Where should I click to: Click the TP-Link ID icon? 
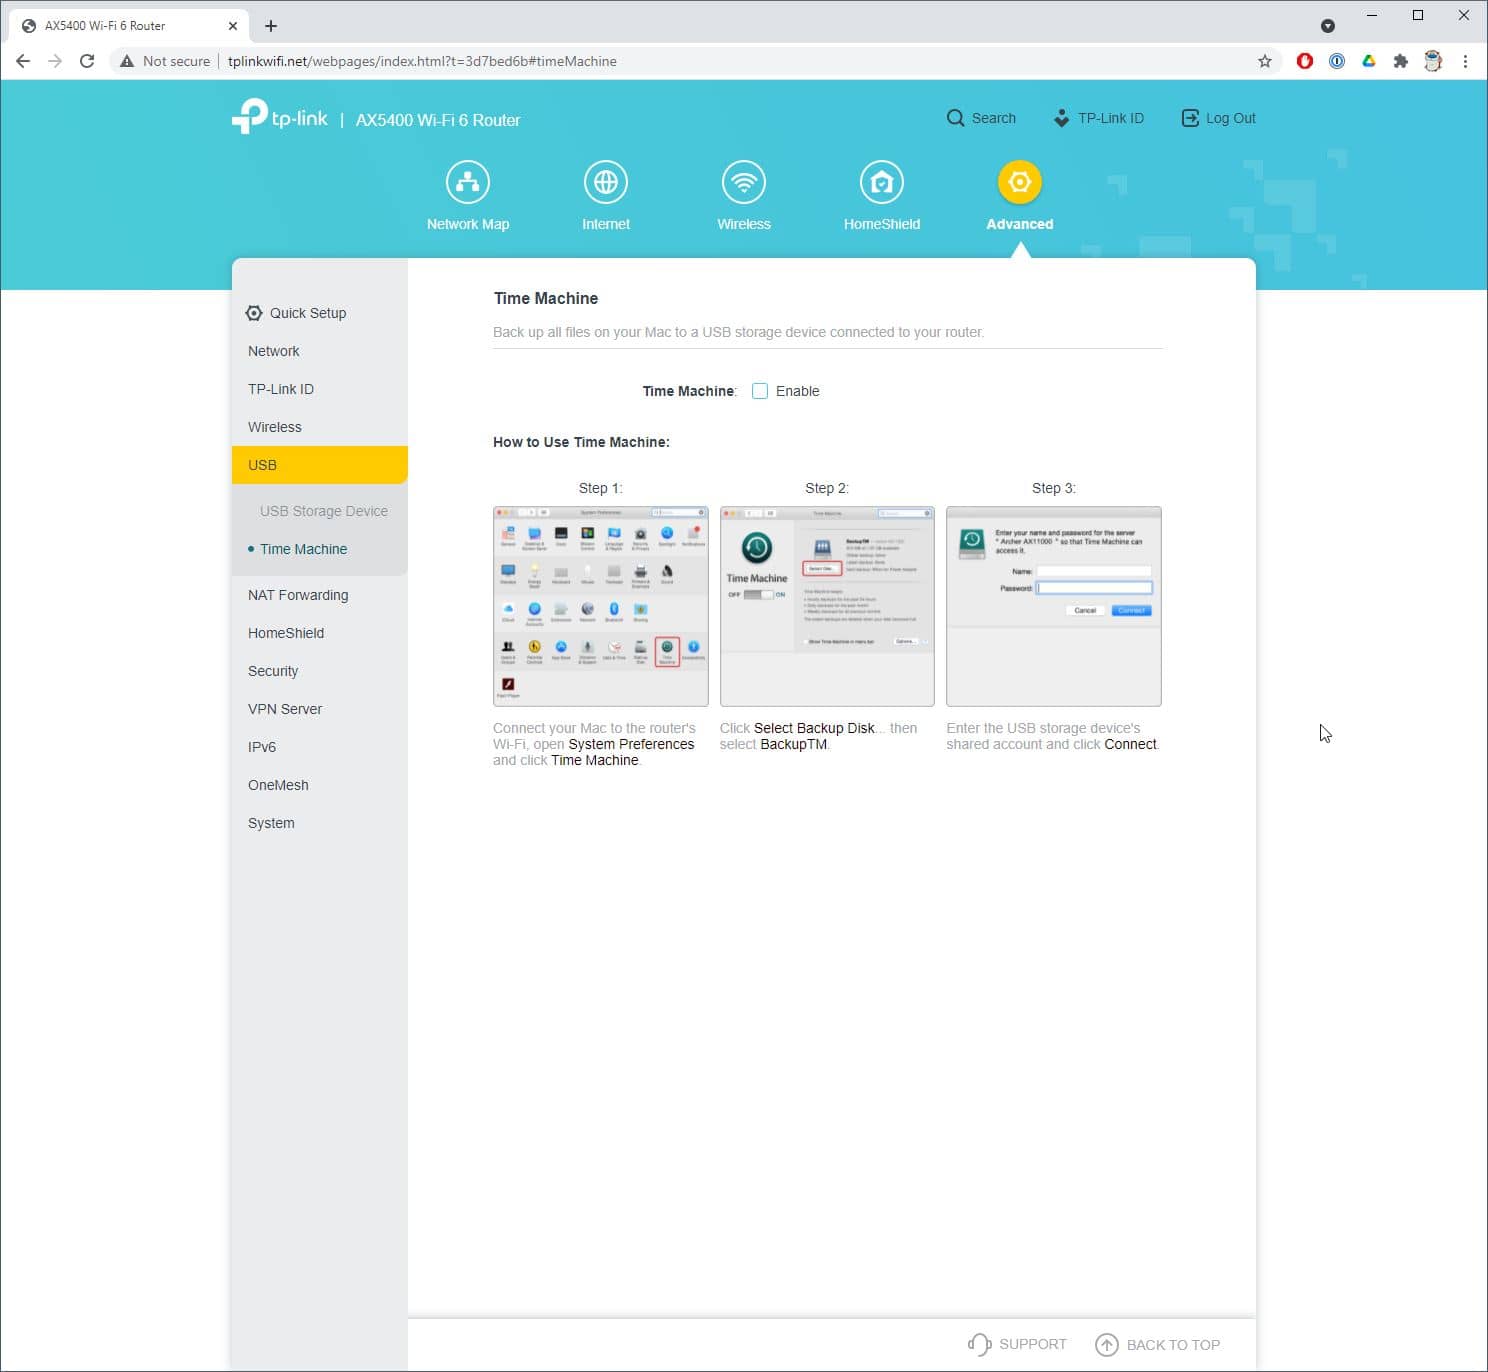tap(1061, 118)
